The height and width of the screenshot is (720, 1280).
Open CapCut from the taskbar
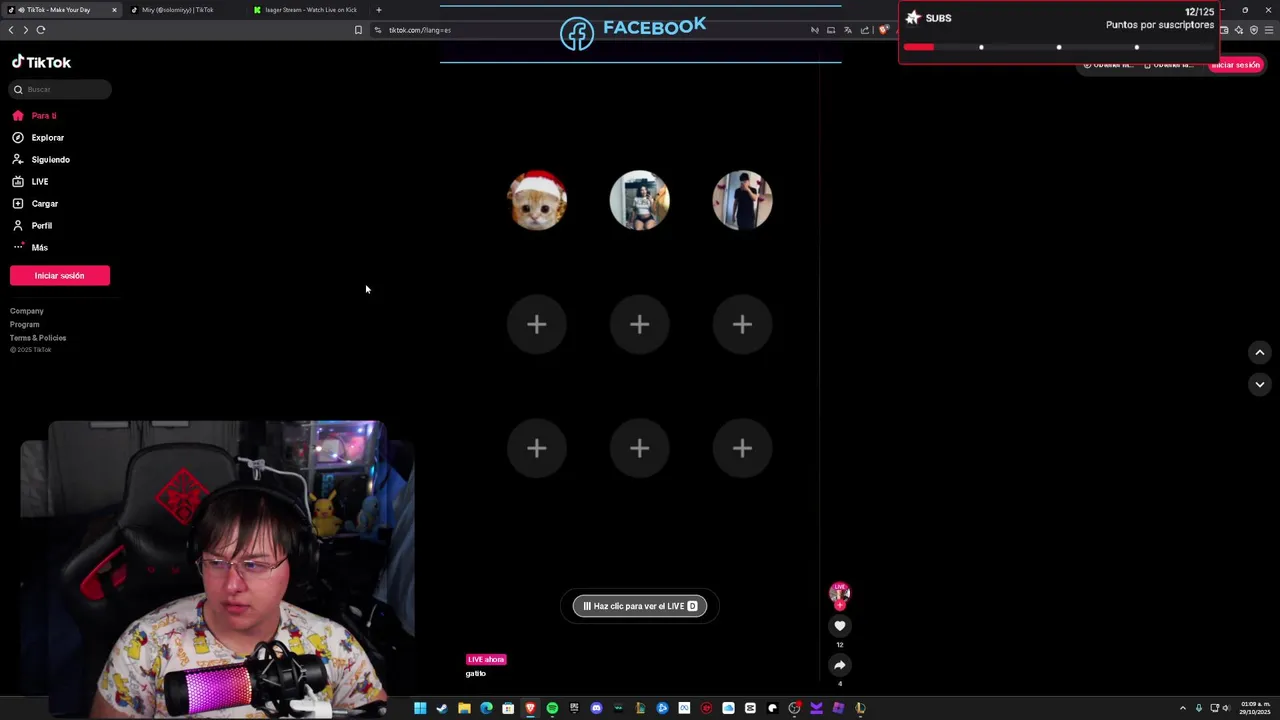(x=750, y=708)
